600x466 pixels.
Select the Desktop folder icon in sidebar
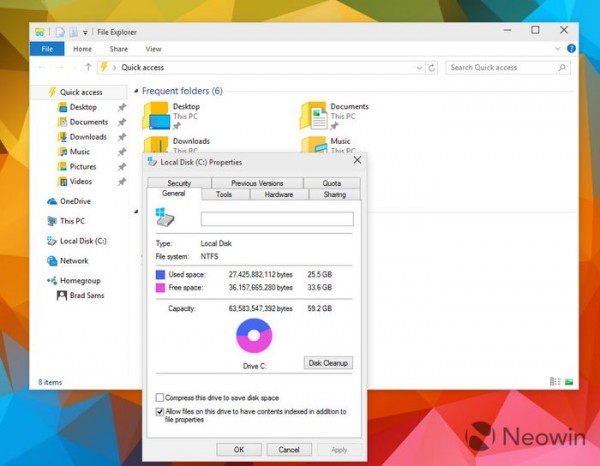tap(62, 107)
